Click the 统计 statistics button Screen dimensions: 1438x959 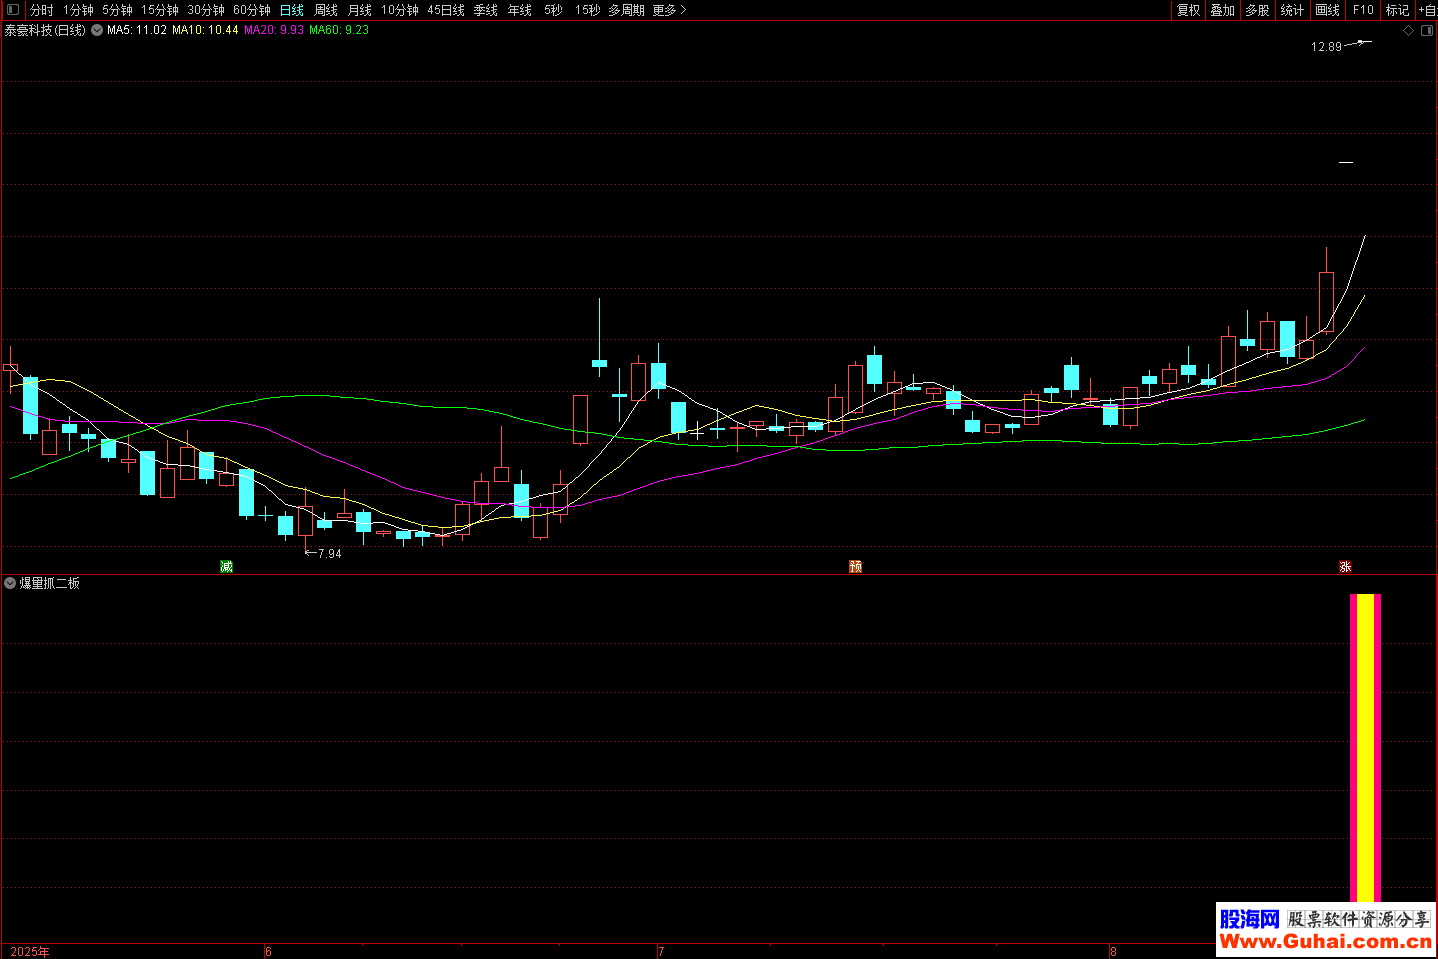[1292, 10]
